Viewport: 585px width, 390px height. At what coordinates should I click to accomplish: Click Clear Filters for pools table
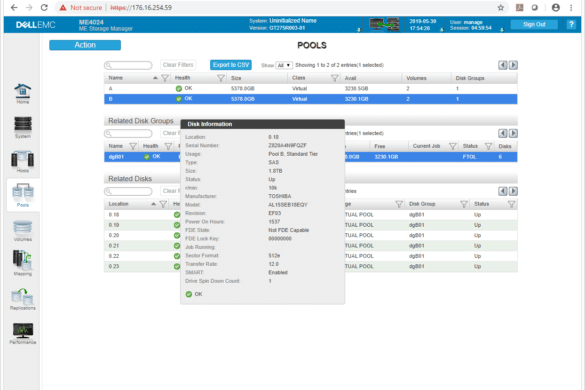[x=178, y=65]
